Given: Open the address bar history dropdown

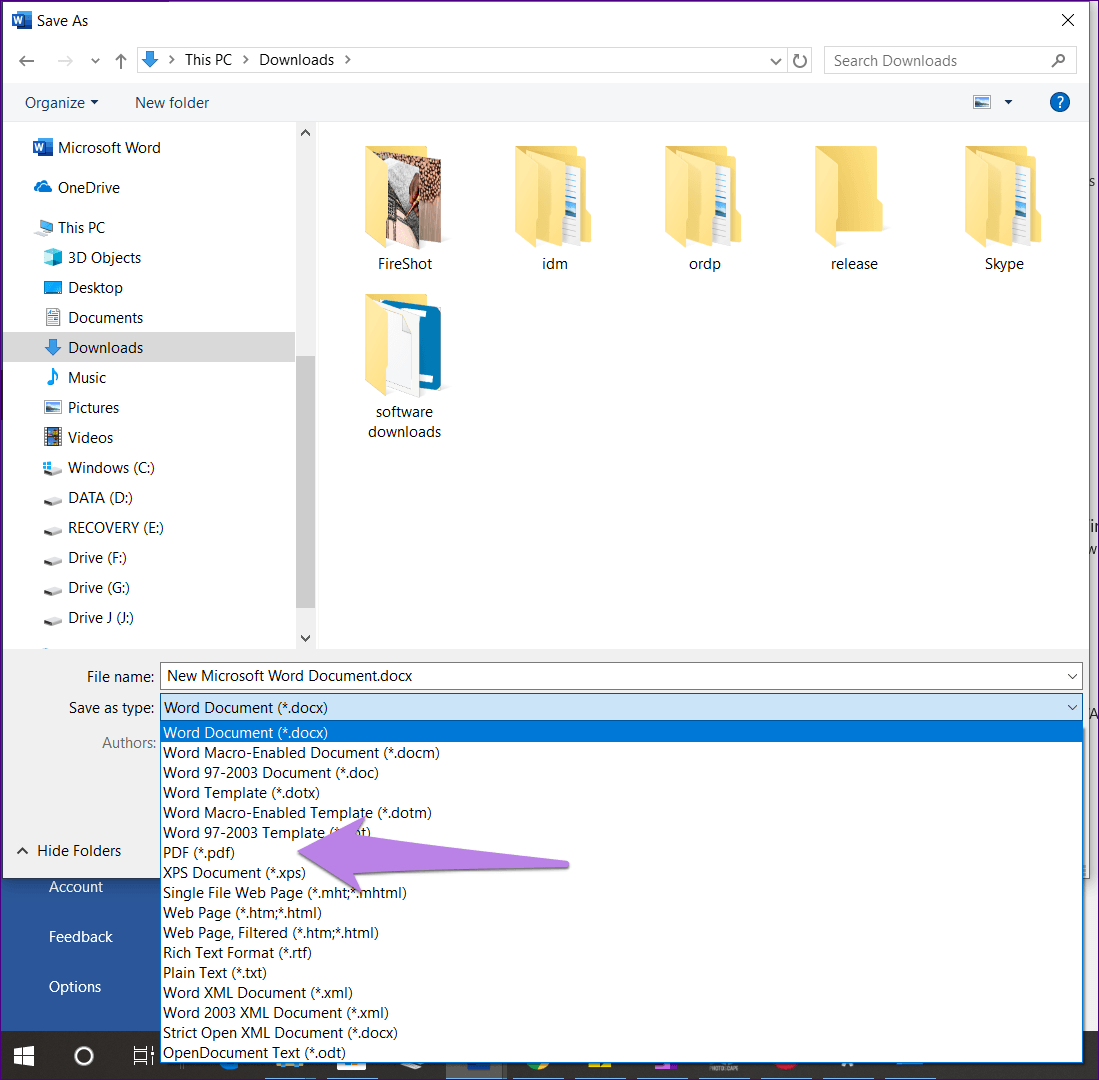Looking at the screenshot, I should (x=776, y=61).
